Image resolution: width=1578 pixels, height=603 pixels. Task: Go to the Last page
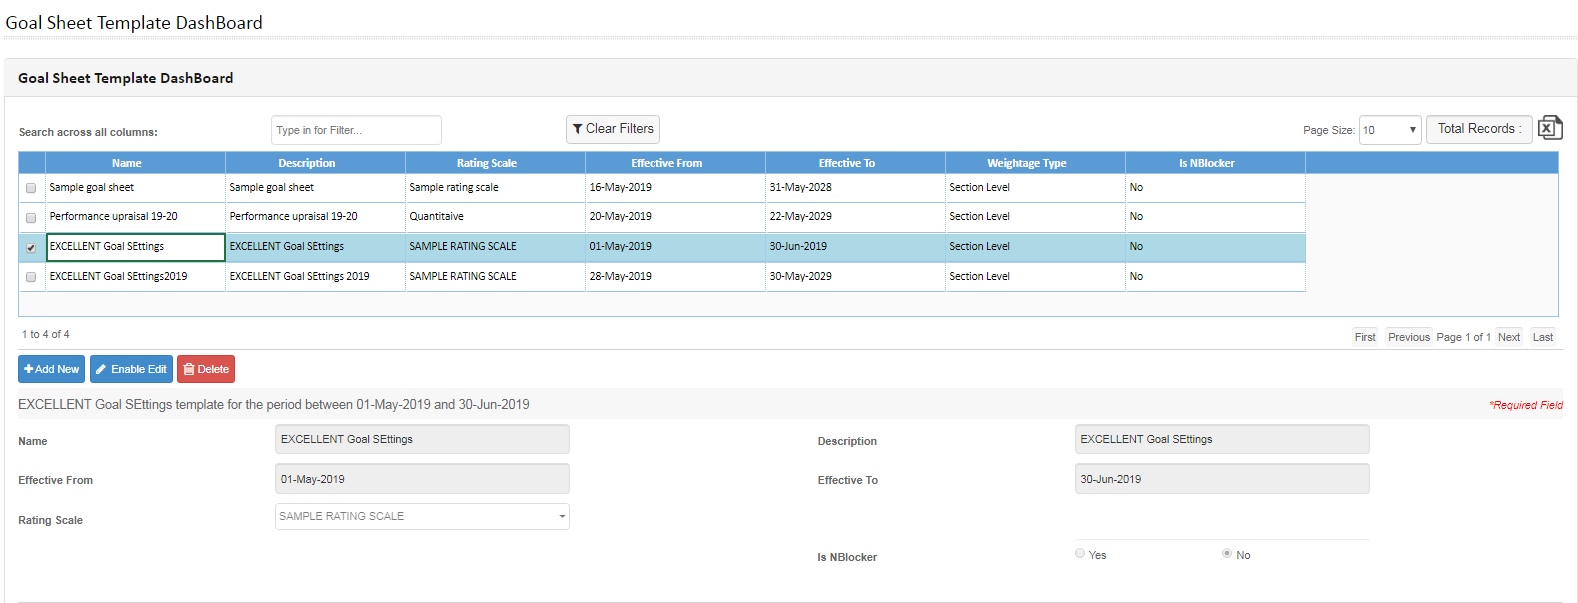pyautogui.click(x=1543, y=337)
